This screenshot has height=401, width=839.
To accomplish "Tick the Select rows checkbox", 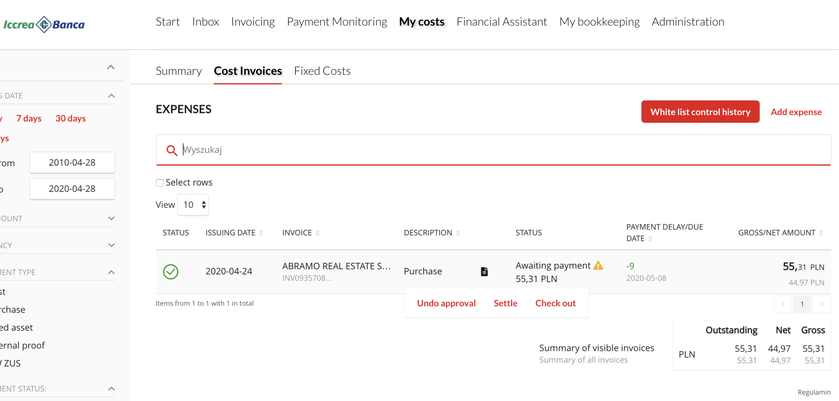I will [x=160, y=183].
